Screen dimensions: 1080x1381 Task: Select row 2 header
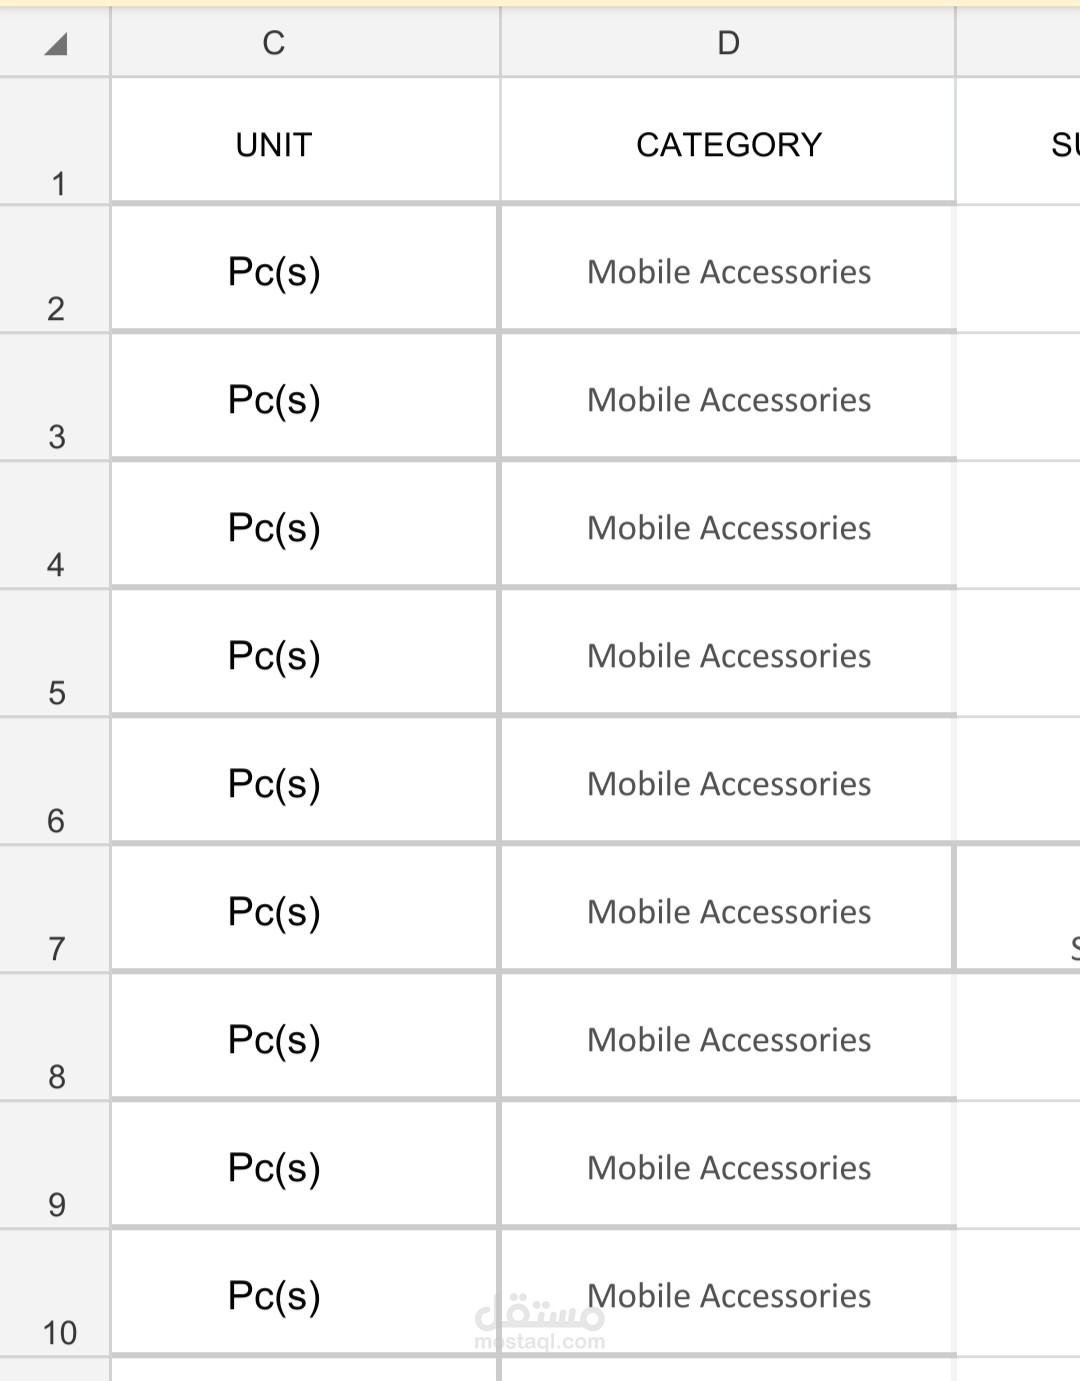click(55, 269)
